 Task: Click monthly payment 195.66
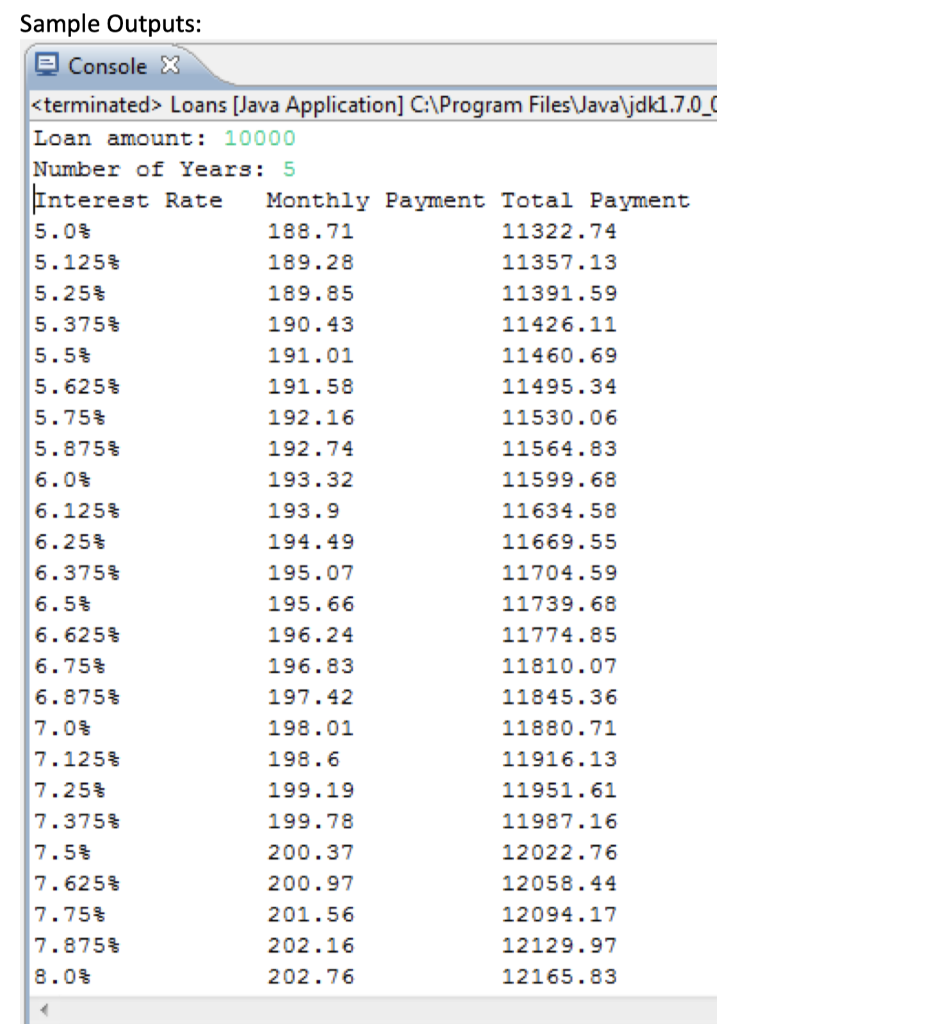click(310, 603)
